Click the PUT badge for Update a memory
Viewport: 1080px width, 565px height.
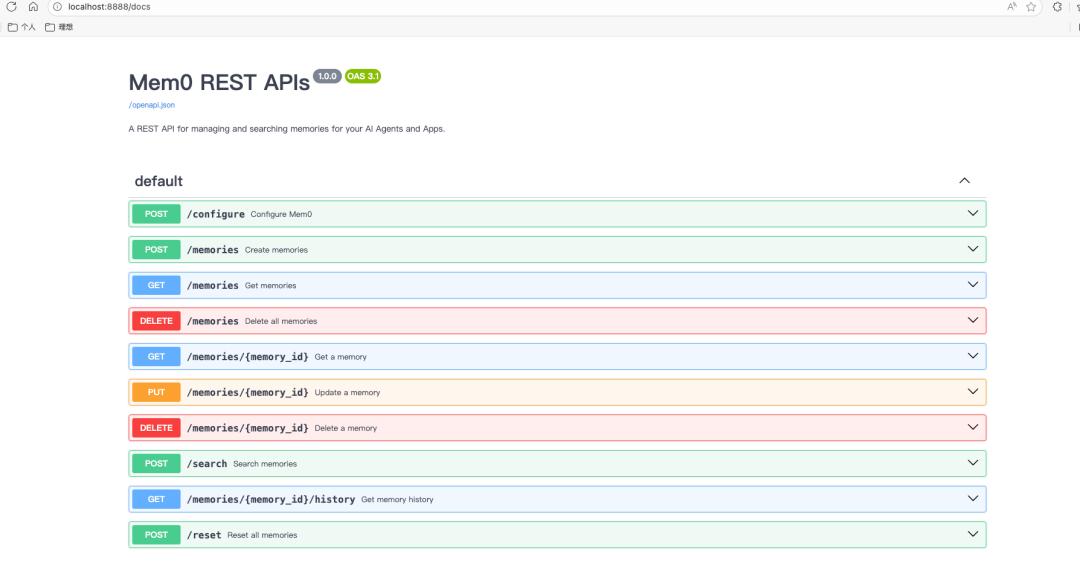point(156,392)
